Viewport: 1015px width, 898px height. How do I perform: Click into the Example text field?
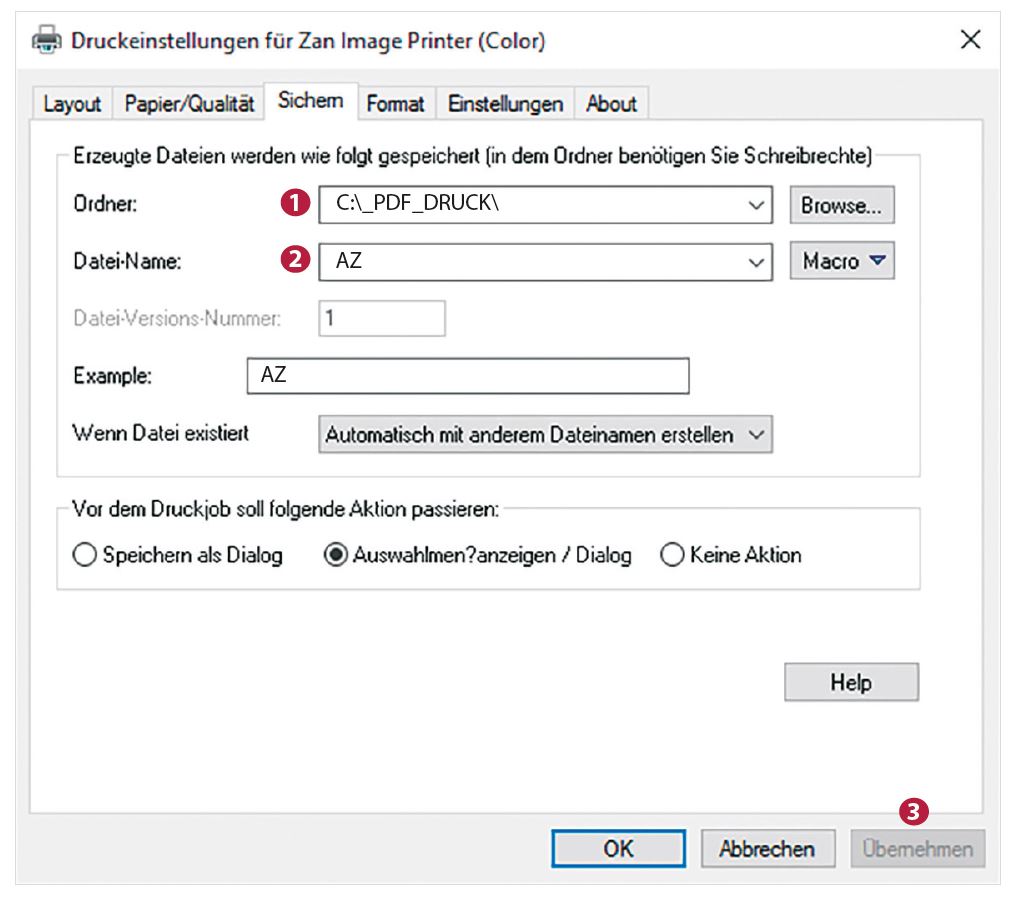coord(467,376)
